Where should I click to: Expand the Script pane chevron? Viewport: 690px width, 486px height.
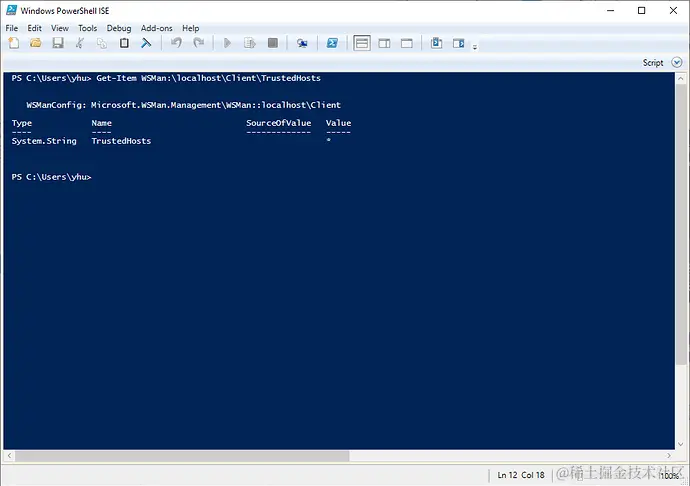tap(677, 63)
